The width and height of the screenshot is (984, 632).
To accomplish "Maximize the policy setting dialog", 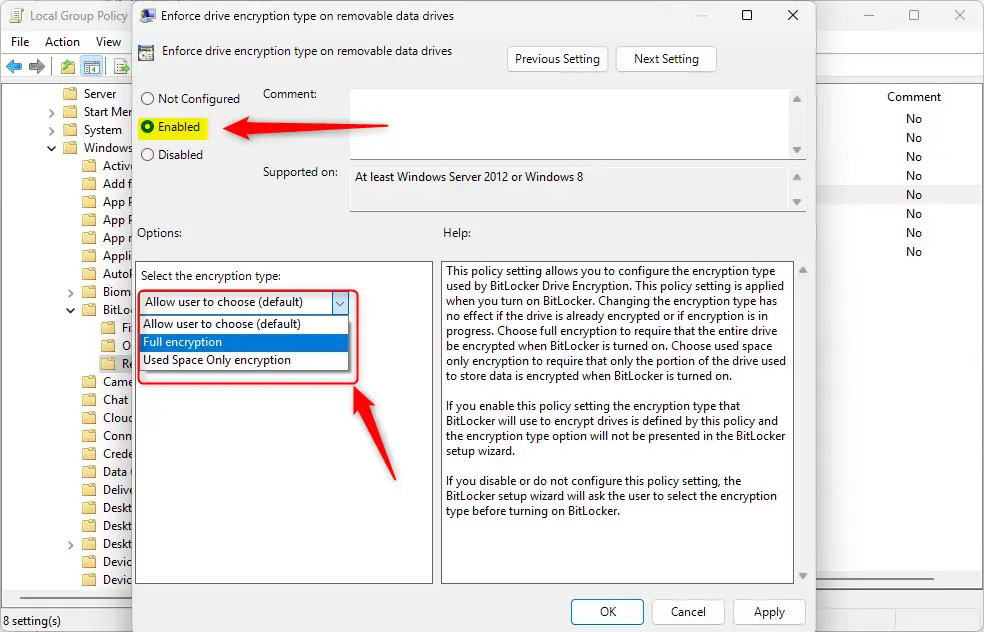I will [x=747, y=15].
